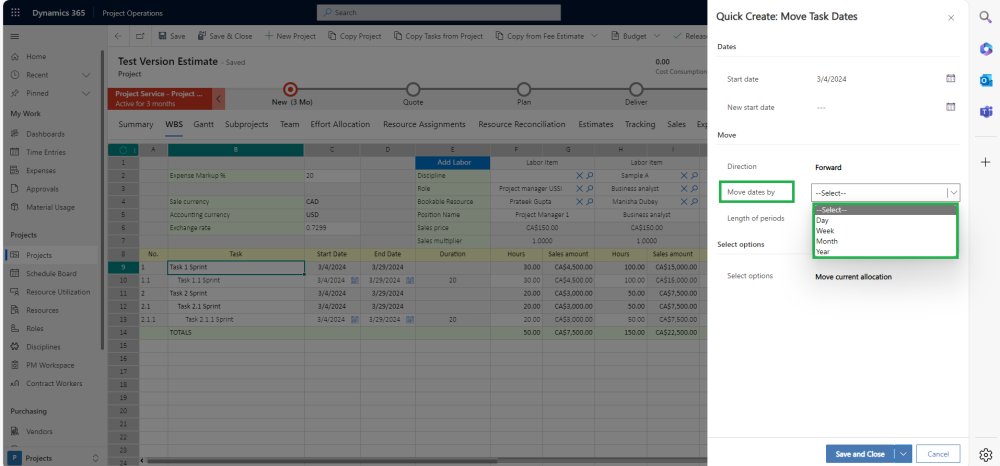The height and width of the screenshot is (466, 1000).
Task: Select the New process stage
Action: coord(290,89)
